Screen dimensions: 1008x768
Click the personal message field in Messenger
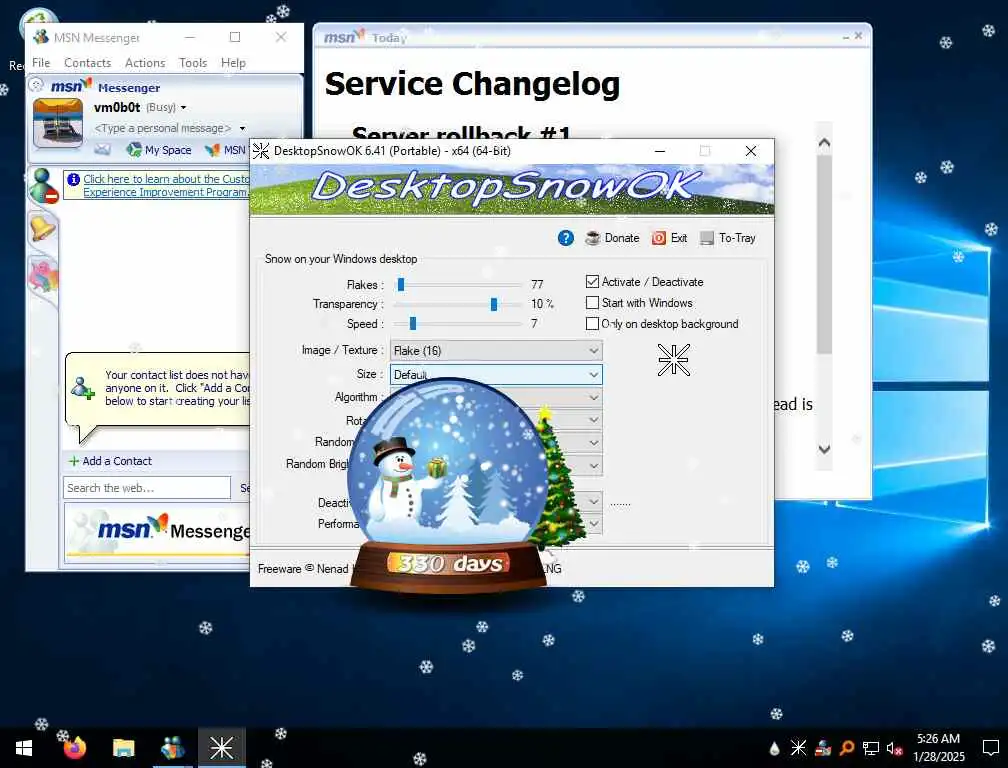point(163,129)
